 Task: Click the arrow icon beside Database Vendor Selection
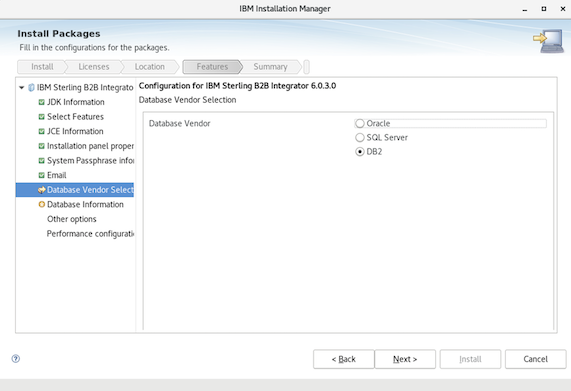42,190
